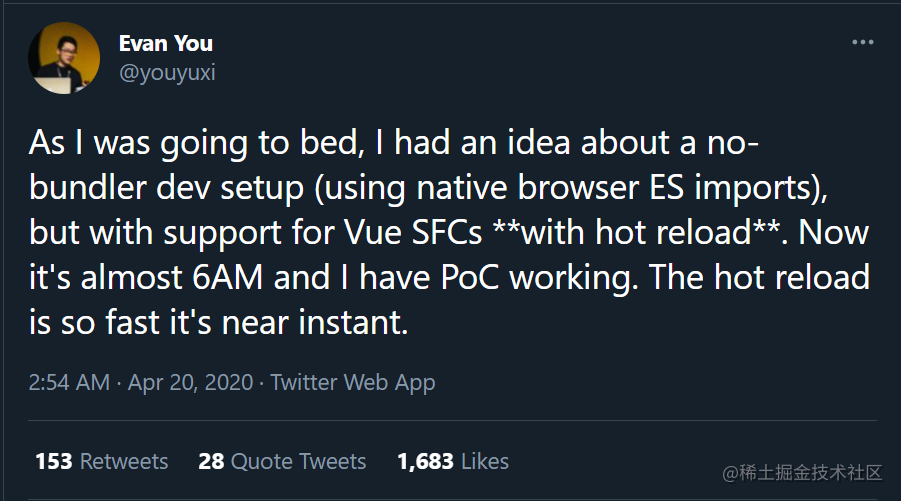View the 28 Quote Tweets
Image resolution: width=901 pixels, height=501 pixels.
tap(282, 461)
